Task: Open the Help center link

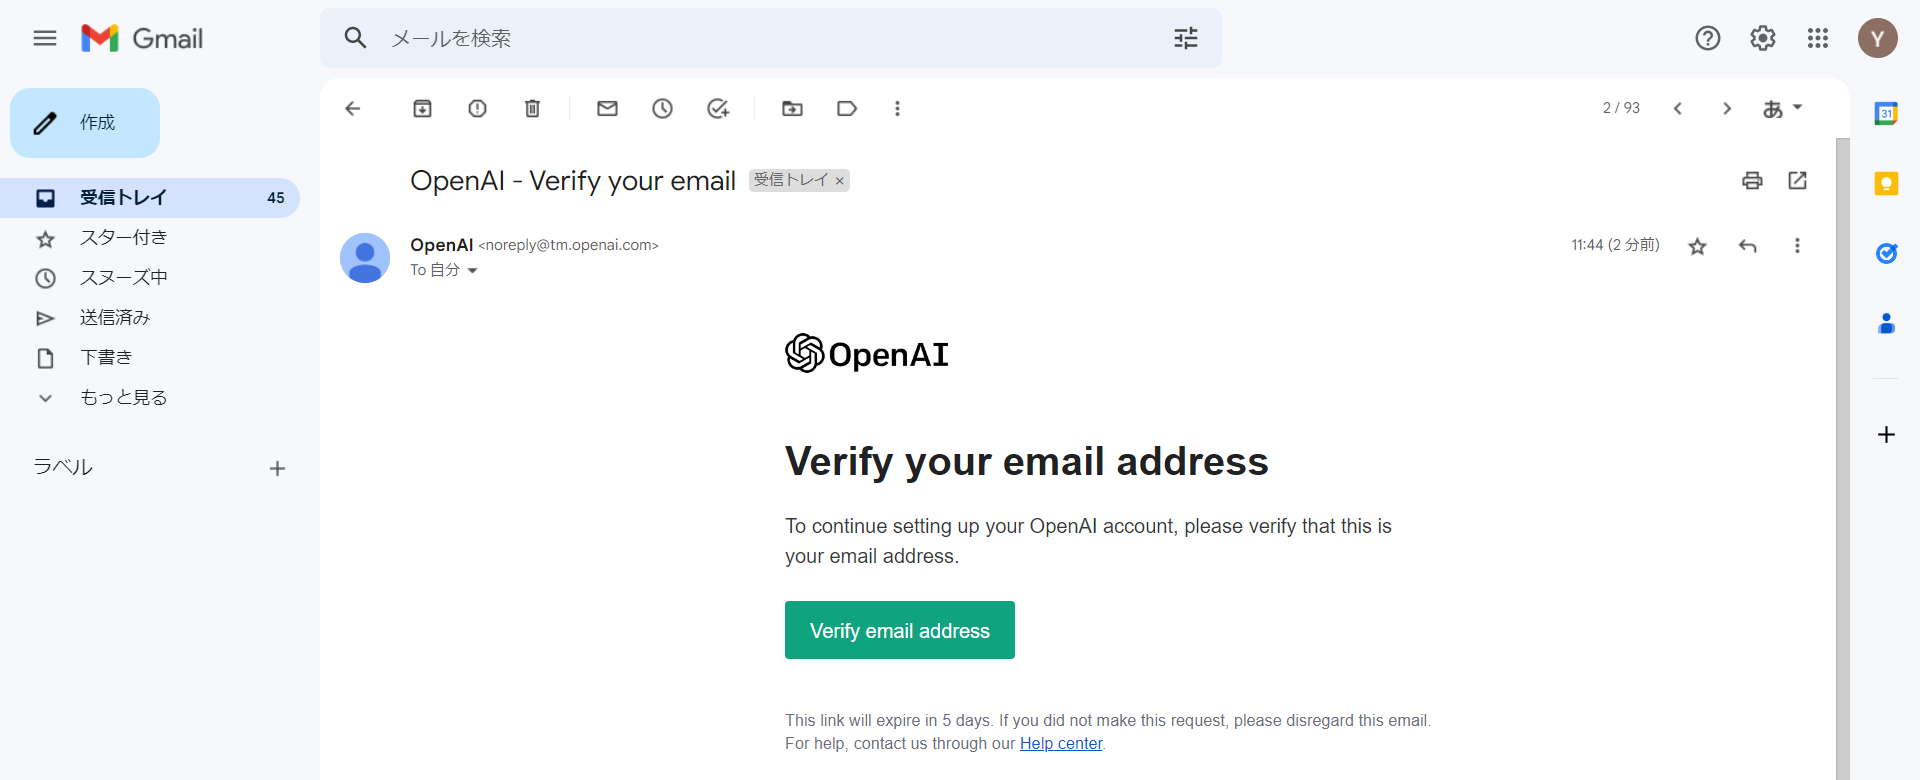Action: pyautogui.click(x=1060, y=744)
